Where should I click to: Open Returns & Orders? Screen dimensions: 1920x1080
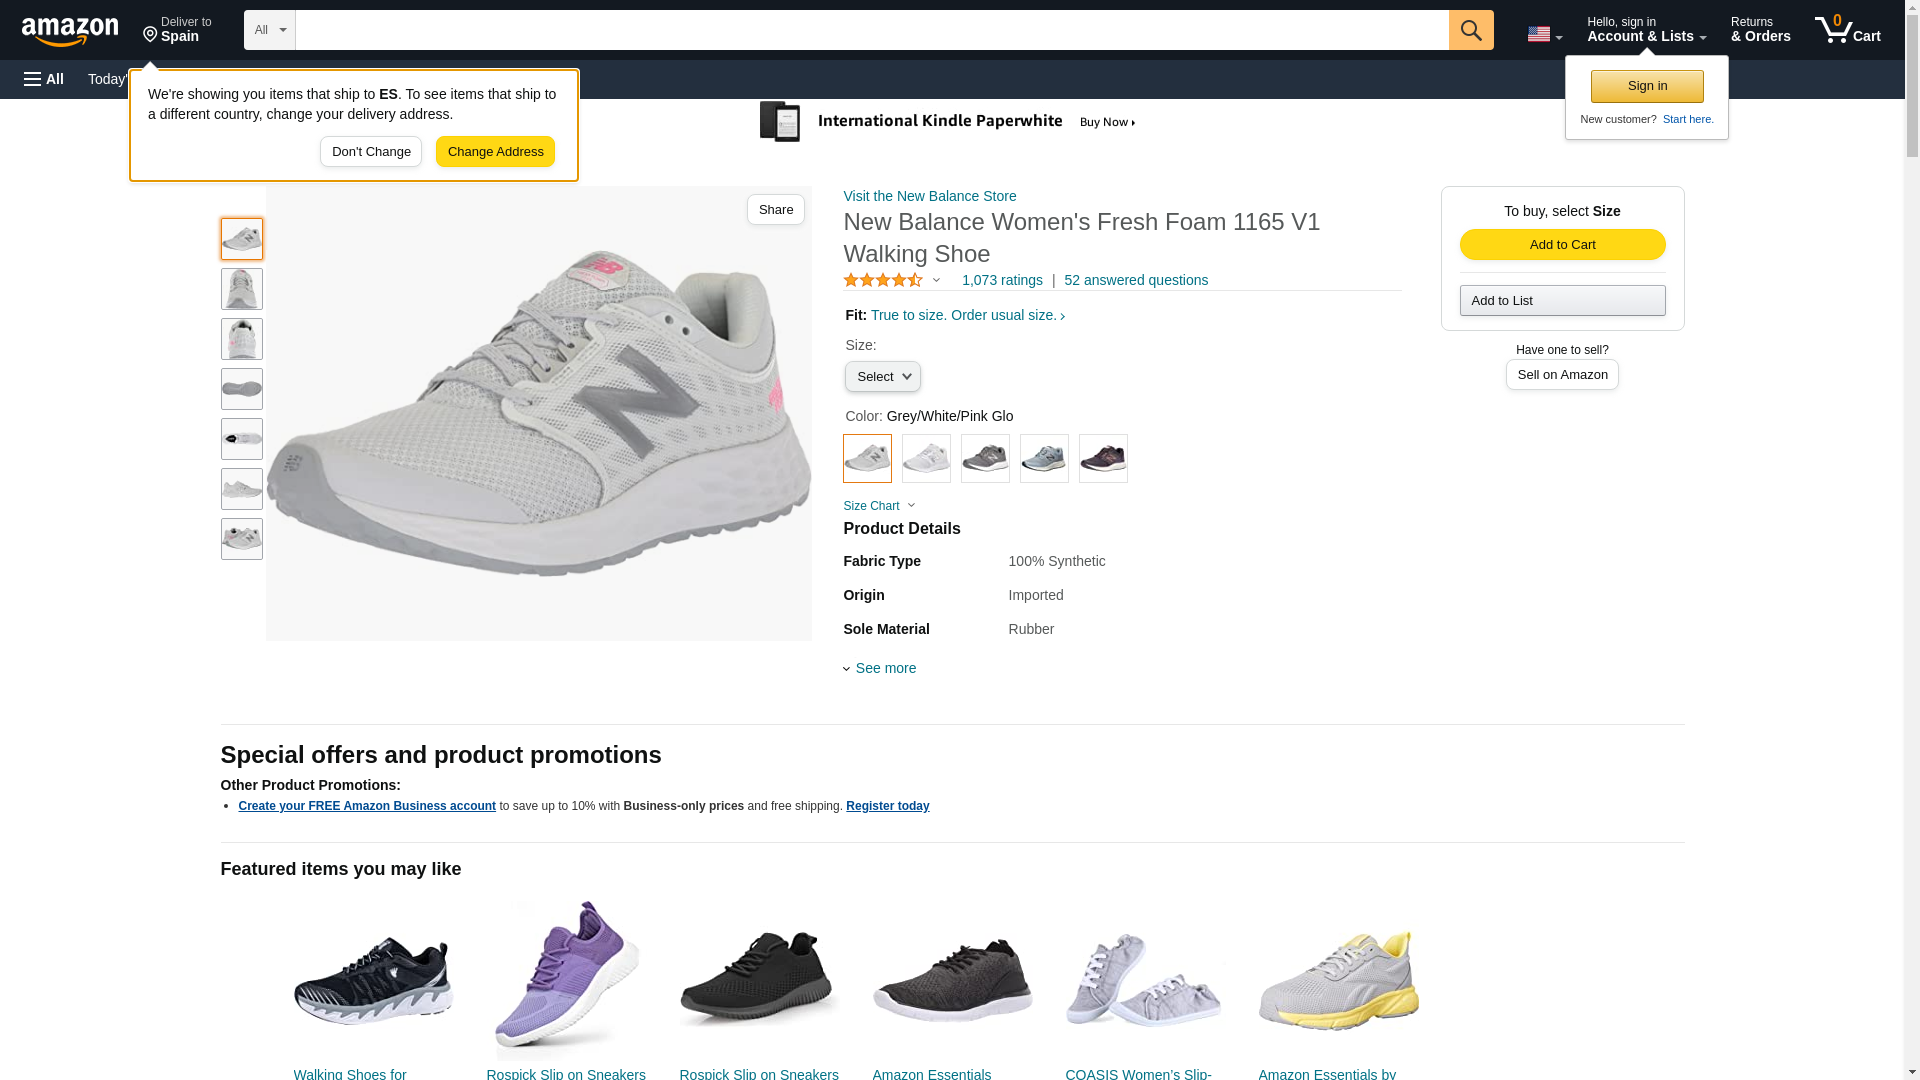tap(1760, 30)
